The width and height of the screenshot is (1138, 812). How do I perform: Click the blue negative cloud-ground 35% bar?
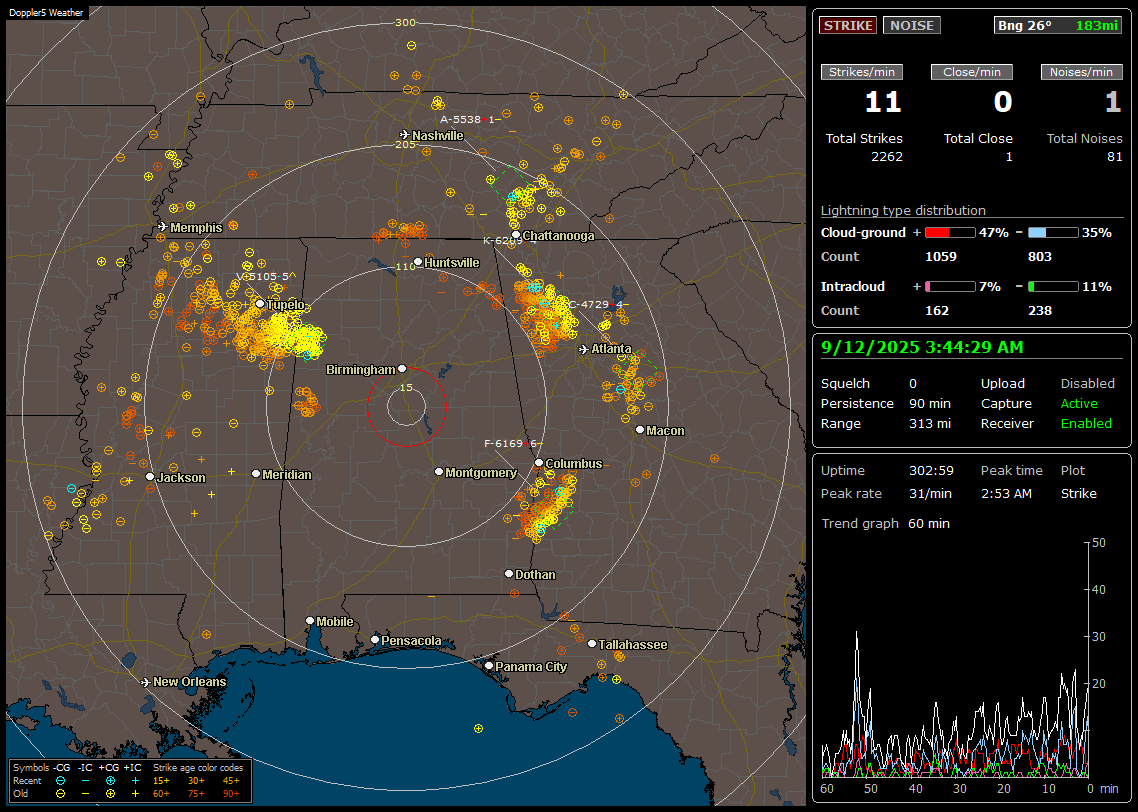tap(1053, 233)
